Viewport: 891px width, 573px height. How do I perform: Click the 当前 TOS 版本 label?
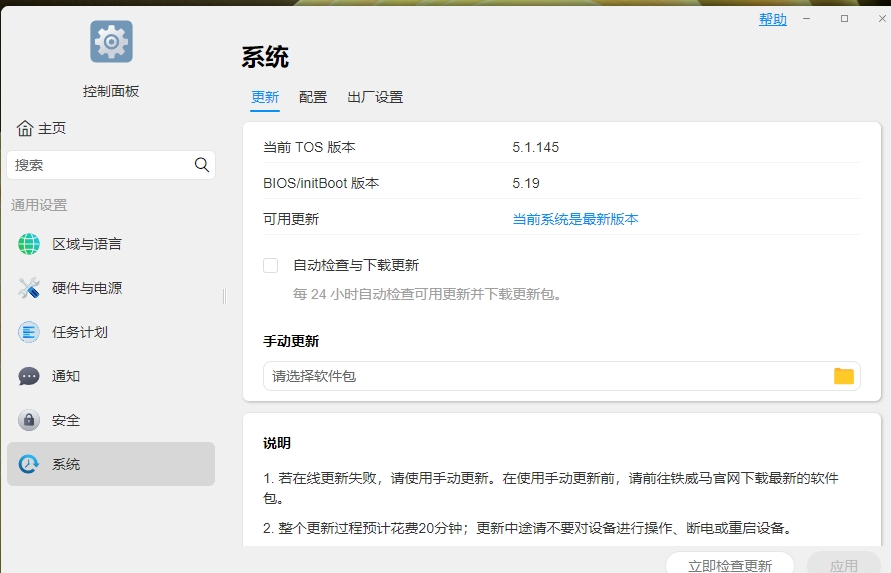309,147
